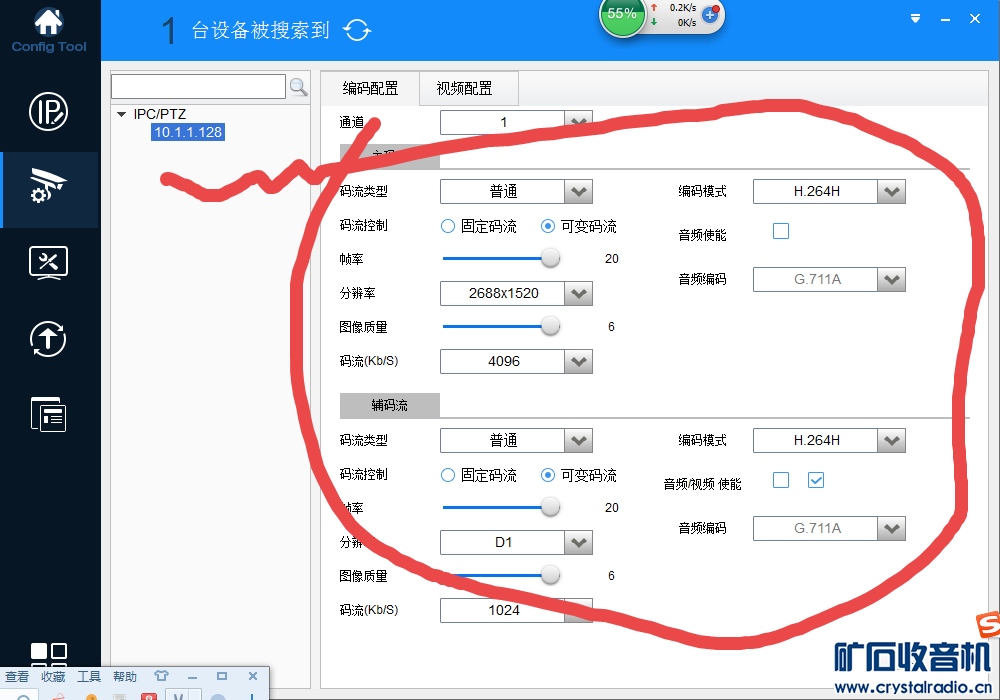Open main stream 音频编码 G.711A dropdown
The height and width of the screenshot is (700, 1000).
click(829, 279)
